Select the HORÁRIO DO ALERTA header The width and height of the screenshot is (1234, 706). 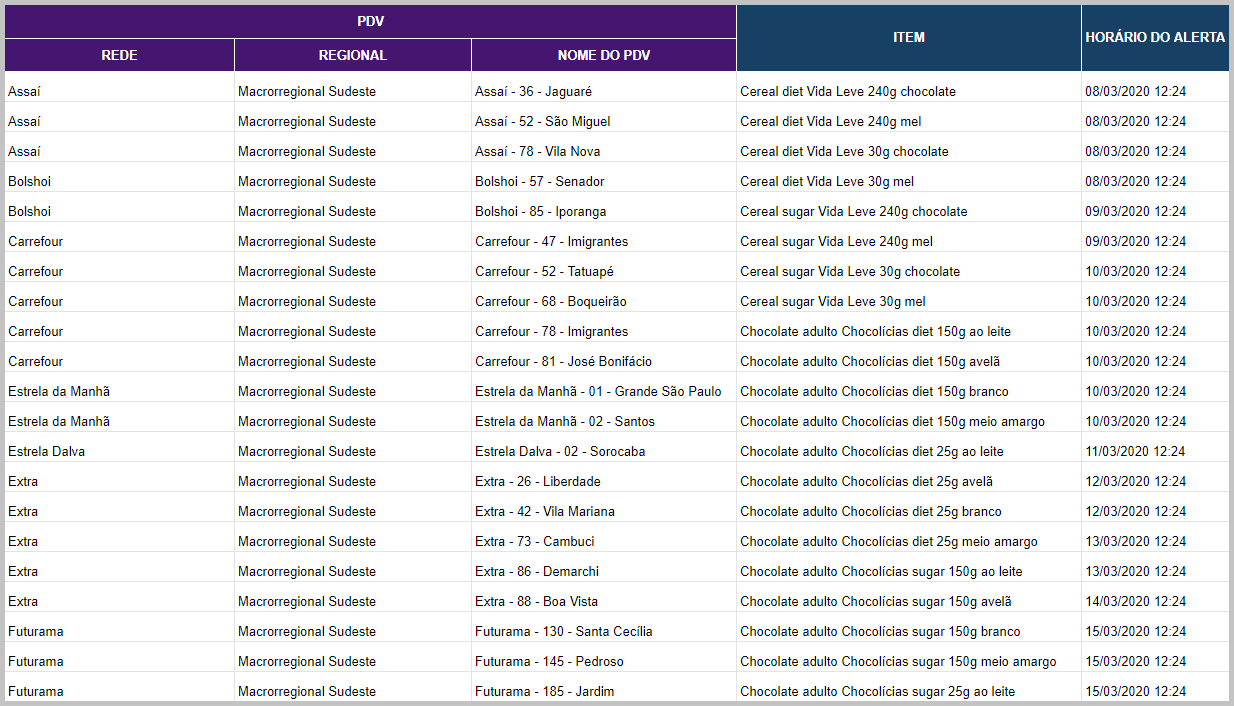[1154, 37]
